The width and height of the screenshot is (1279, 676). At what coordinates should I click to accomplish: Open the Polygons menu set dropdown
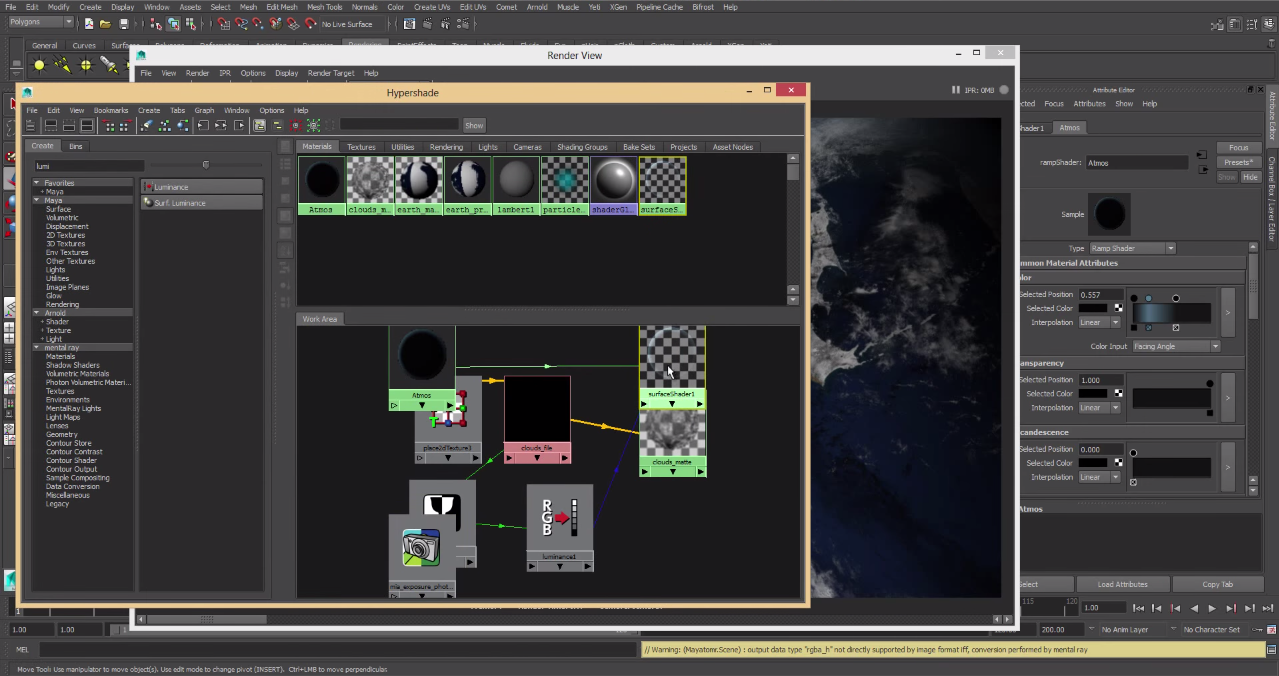coord(40,23)
